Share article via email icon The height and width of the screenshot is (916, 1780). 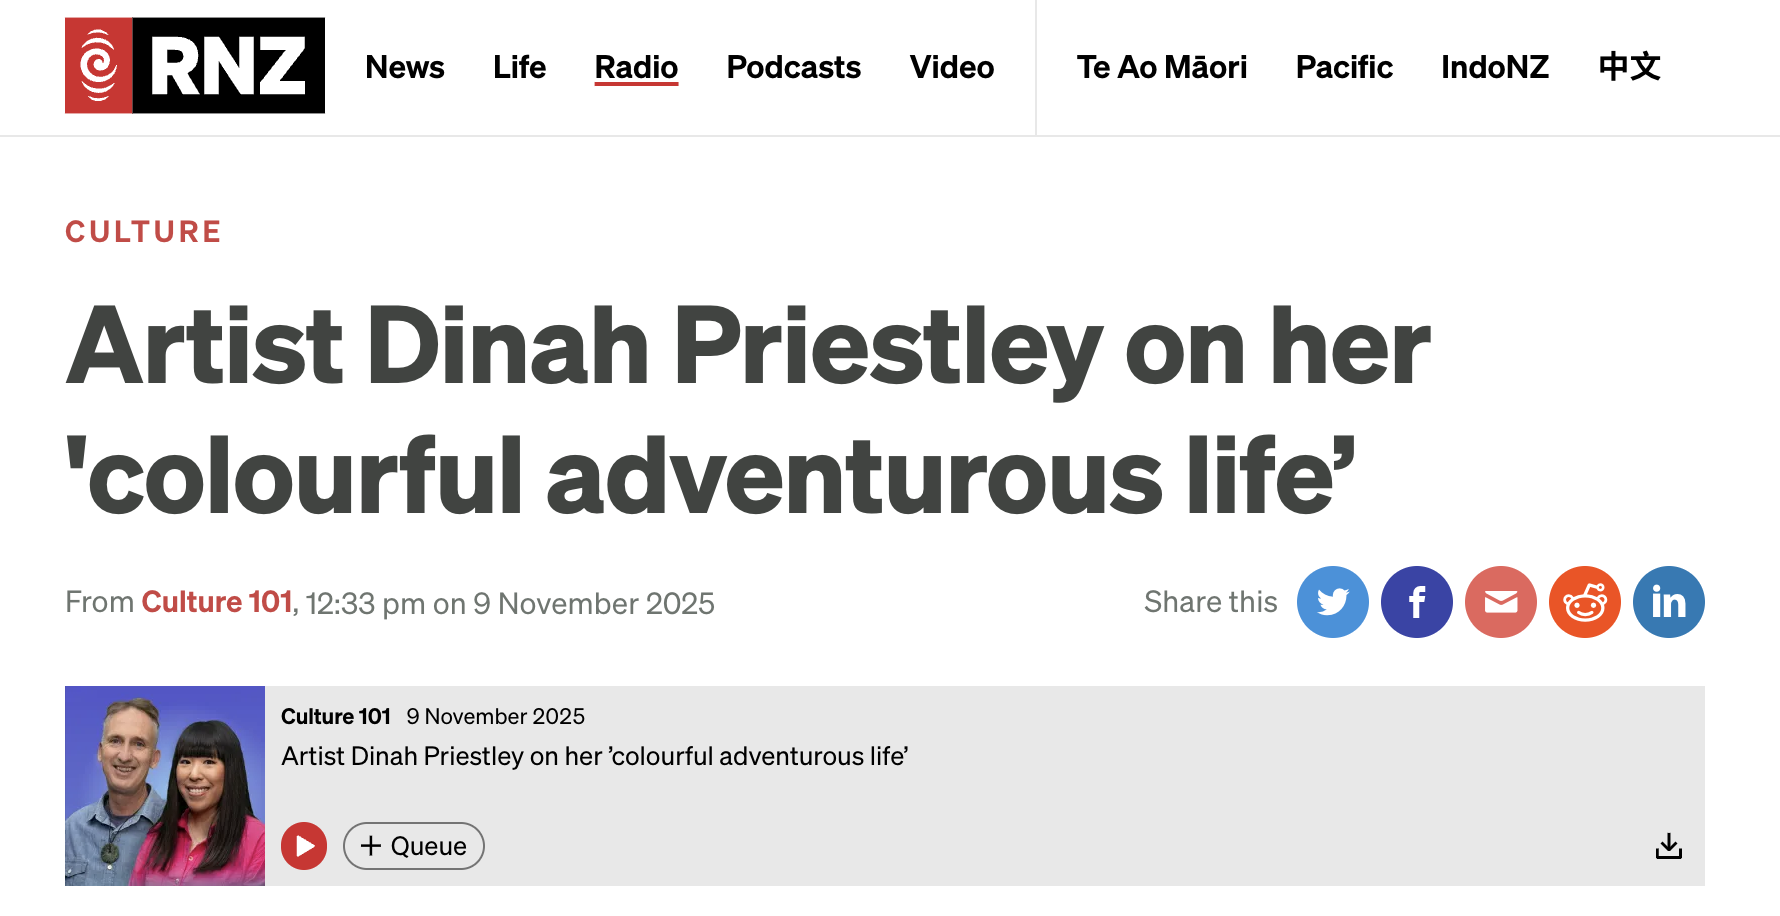point(1501,602)
